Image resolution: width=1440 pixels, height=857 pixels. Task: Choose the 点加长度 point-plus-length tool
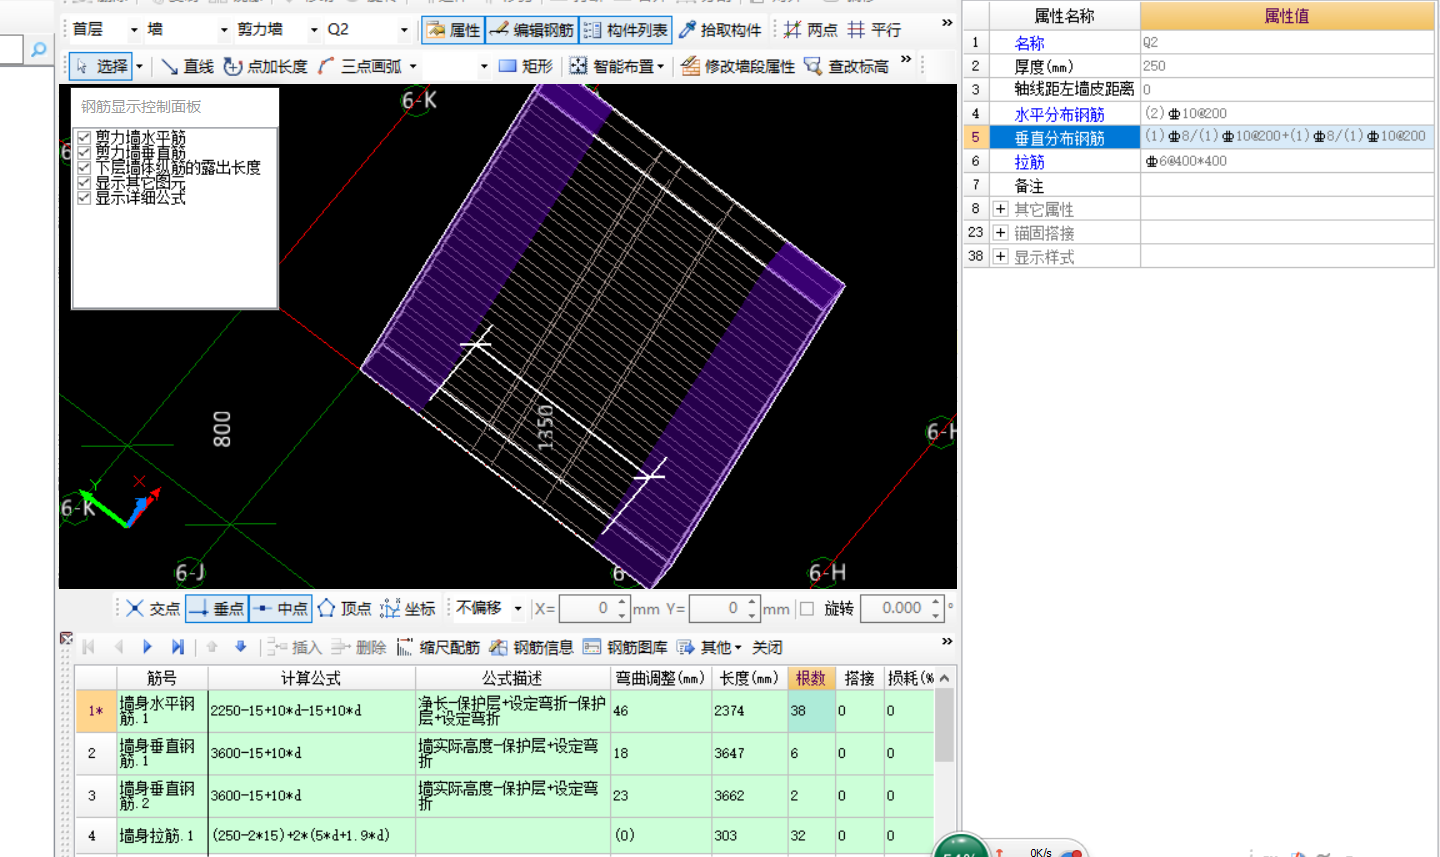click(x=265, y=66)
